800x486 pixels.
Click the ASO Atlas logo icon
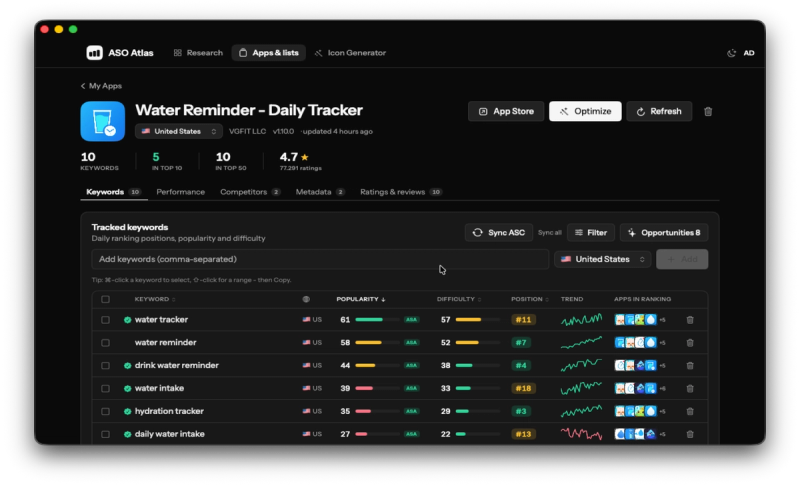tap(94, 53)
